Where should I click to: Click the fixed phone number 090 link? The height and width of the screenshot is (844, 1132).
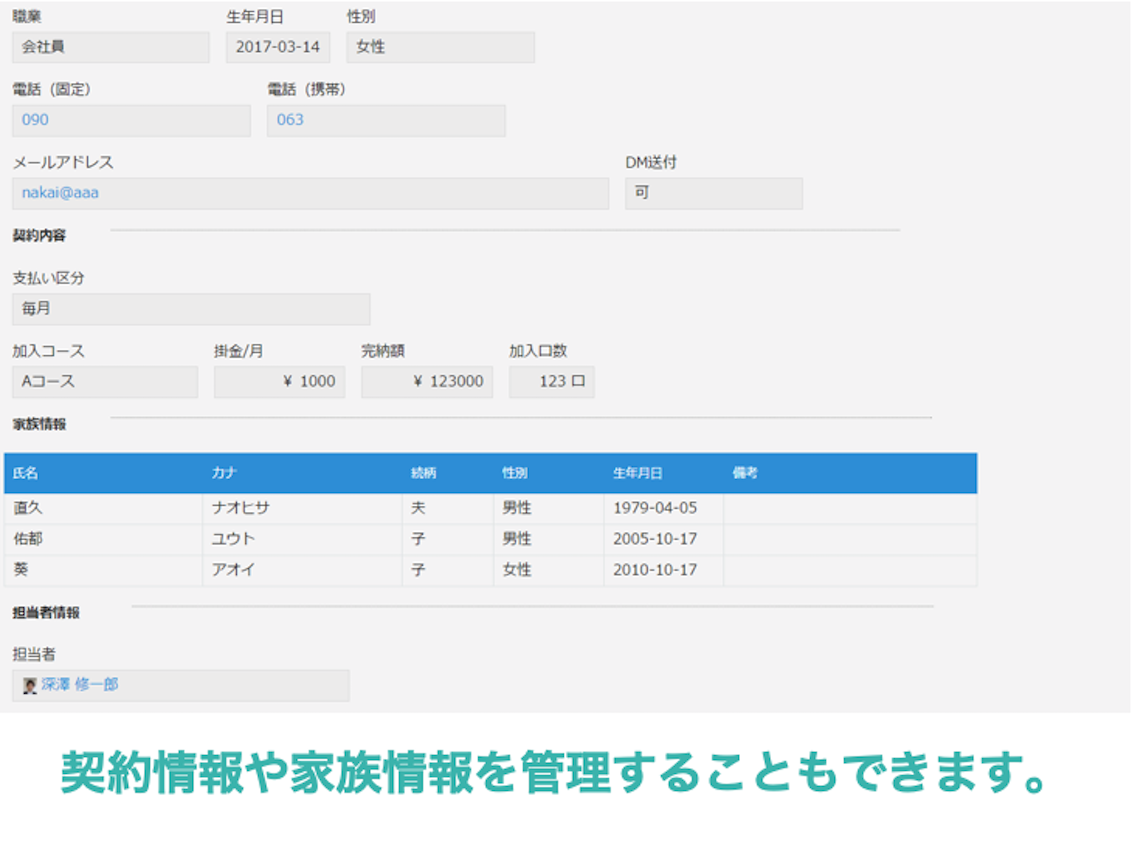pyautogui.click(x=35, y=120)
